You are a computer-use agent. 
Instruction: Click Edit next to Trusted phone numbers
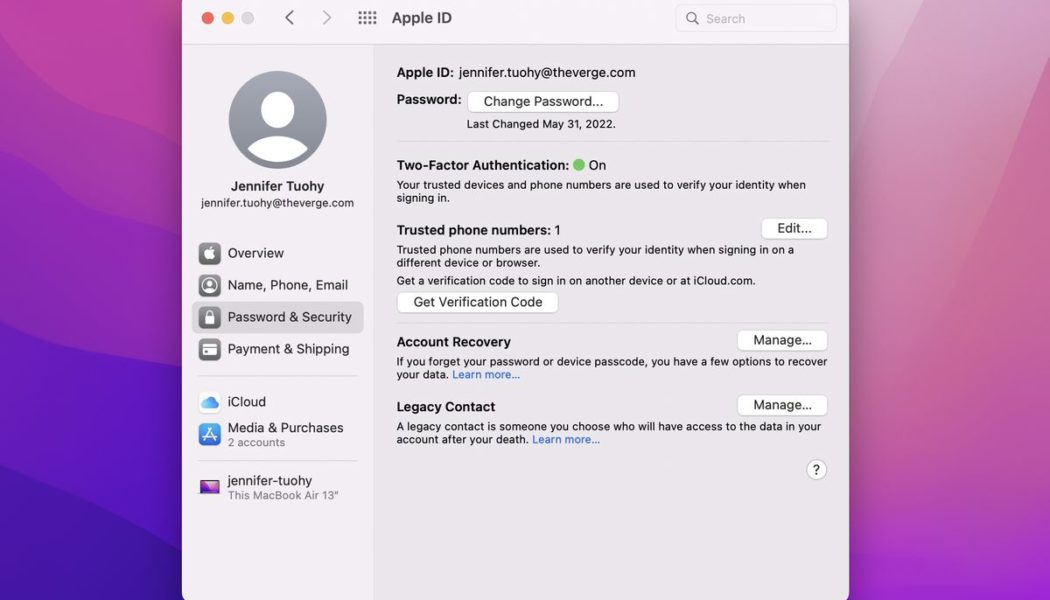[793, 228]
